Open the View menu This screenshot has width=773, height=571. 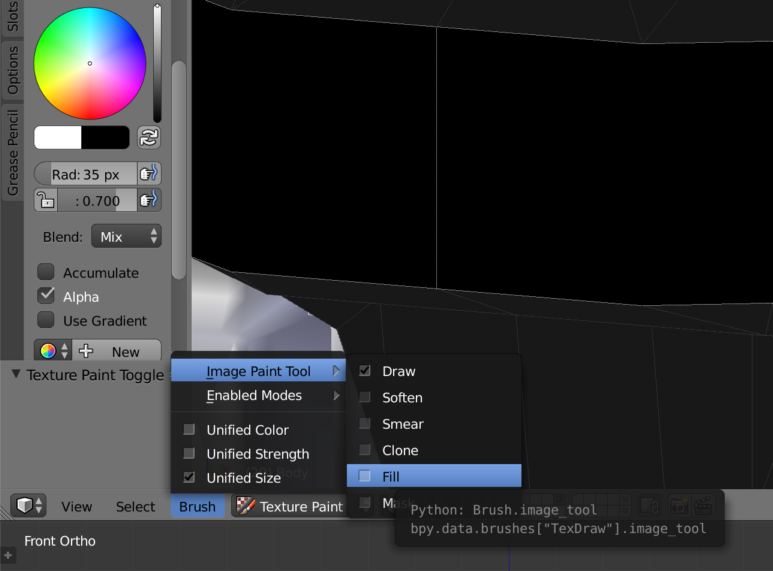tap(77, 506)
